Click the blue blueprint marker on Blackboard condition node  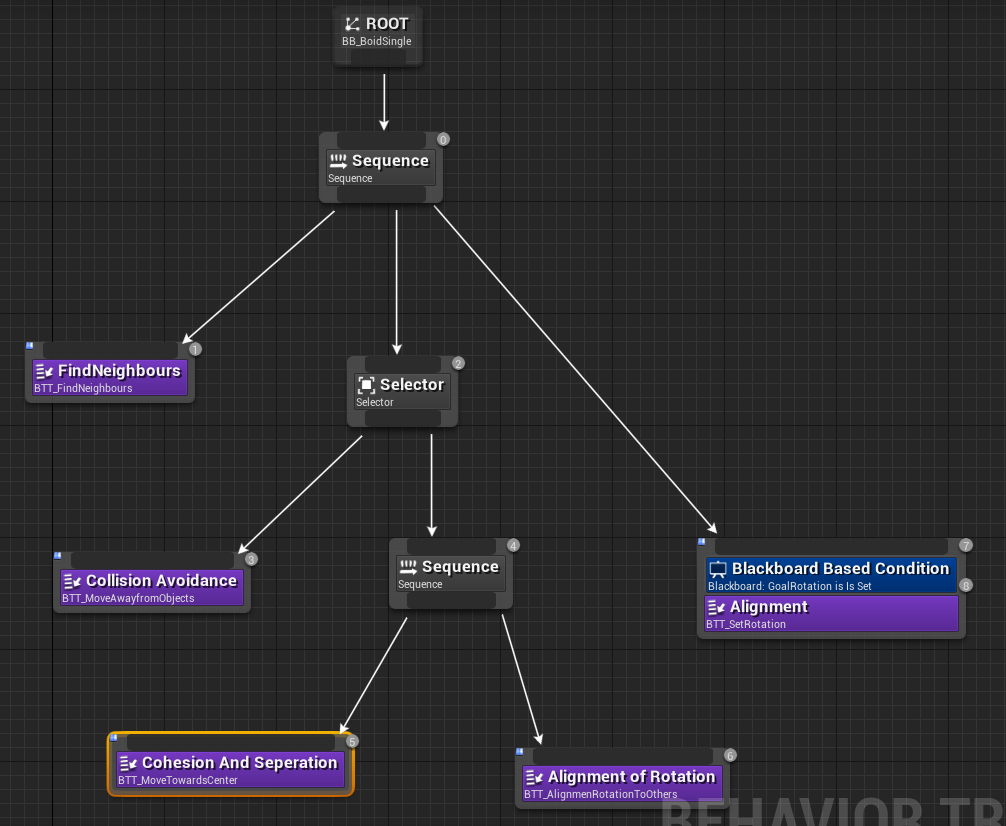702,542
